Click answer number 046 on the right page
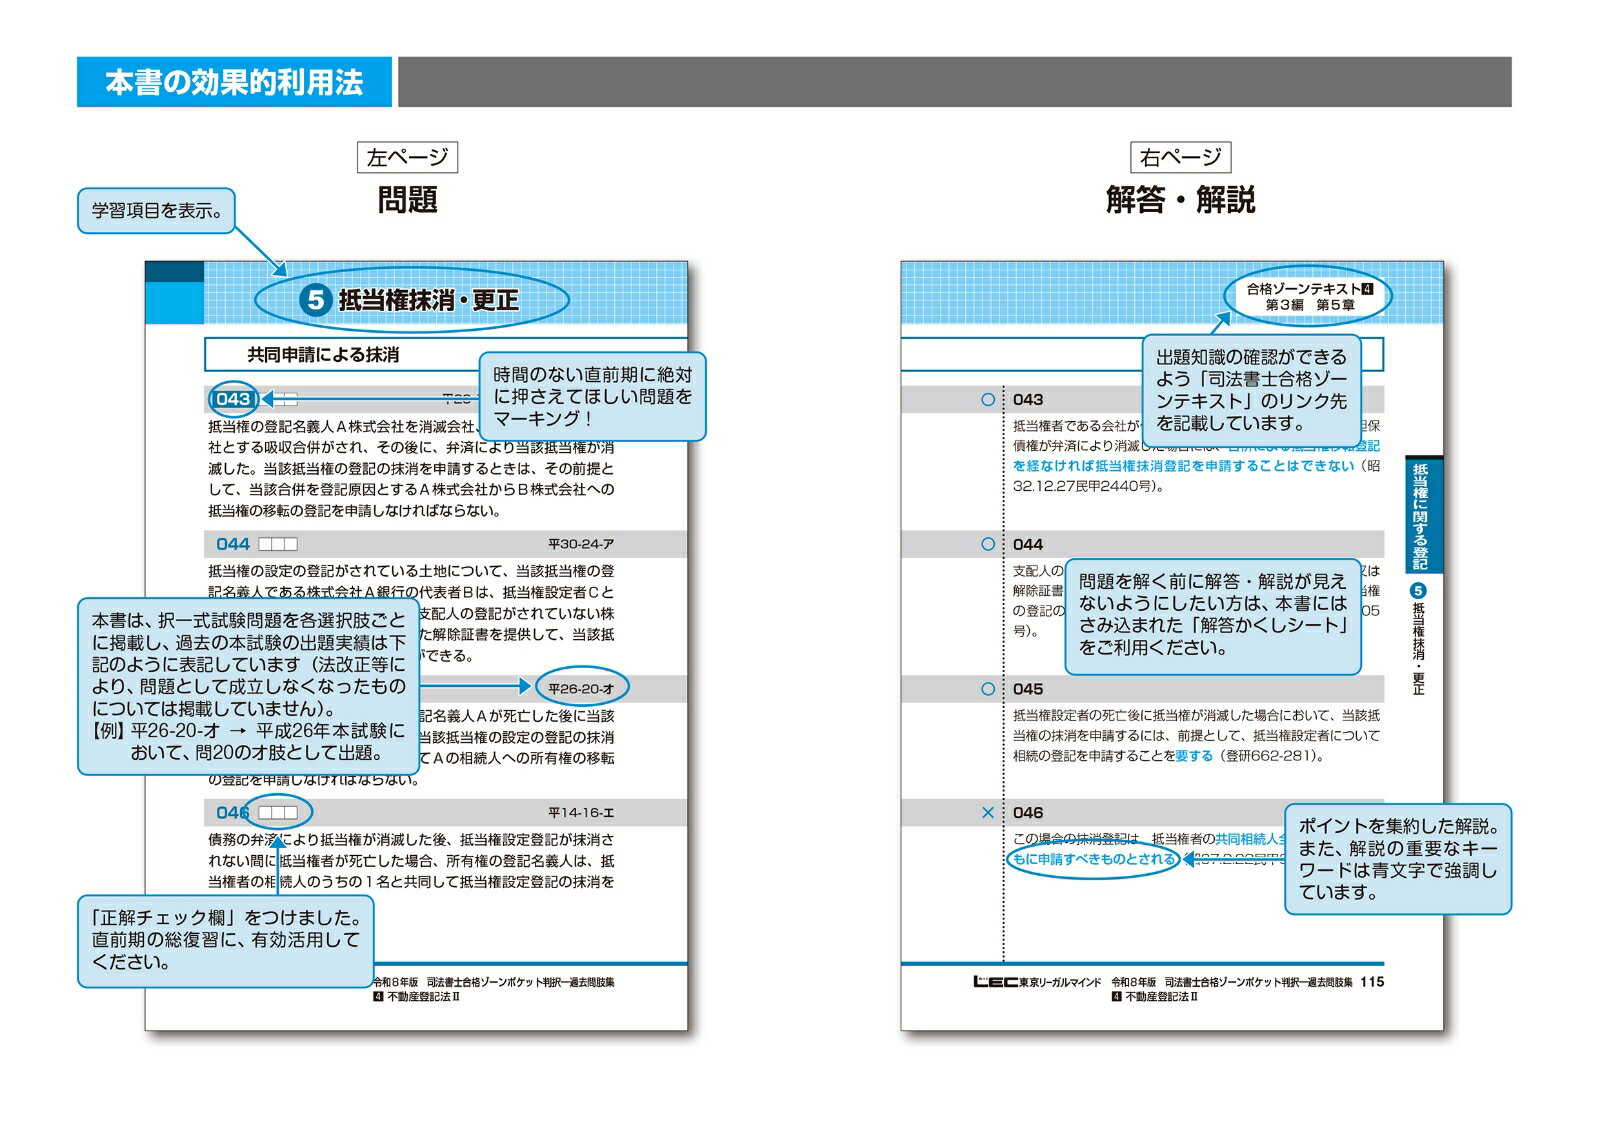The width and height of the screenshot is (1600, 1146). pyautogui.click(x=1028, y=813)
